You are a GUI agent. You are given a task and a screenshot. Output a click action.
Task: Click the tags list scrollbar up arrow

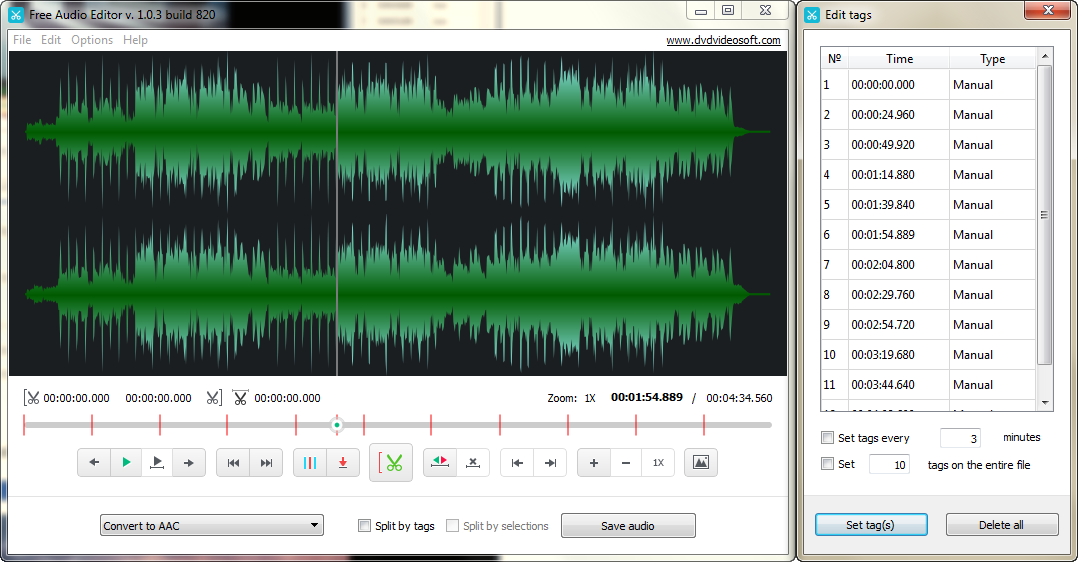1045,55
